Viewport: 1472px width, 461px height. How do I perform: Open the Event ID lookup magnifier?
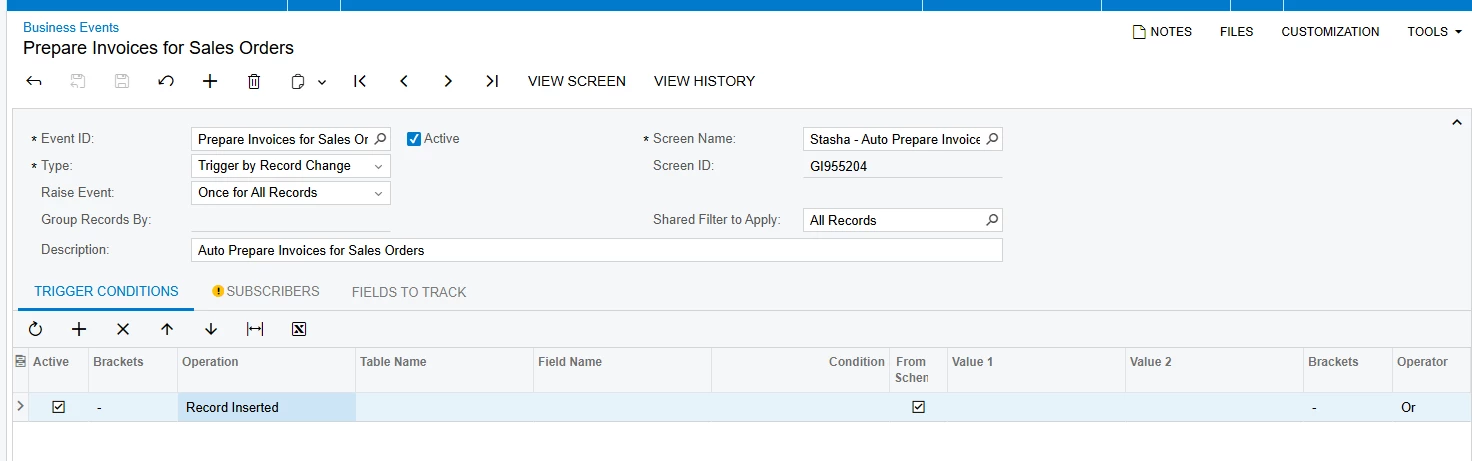(x=380, y=139)
